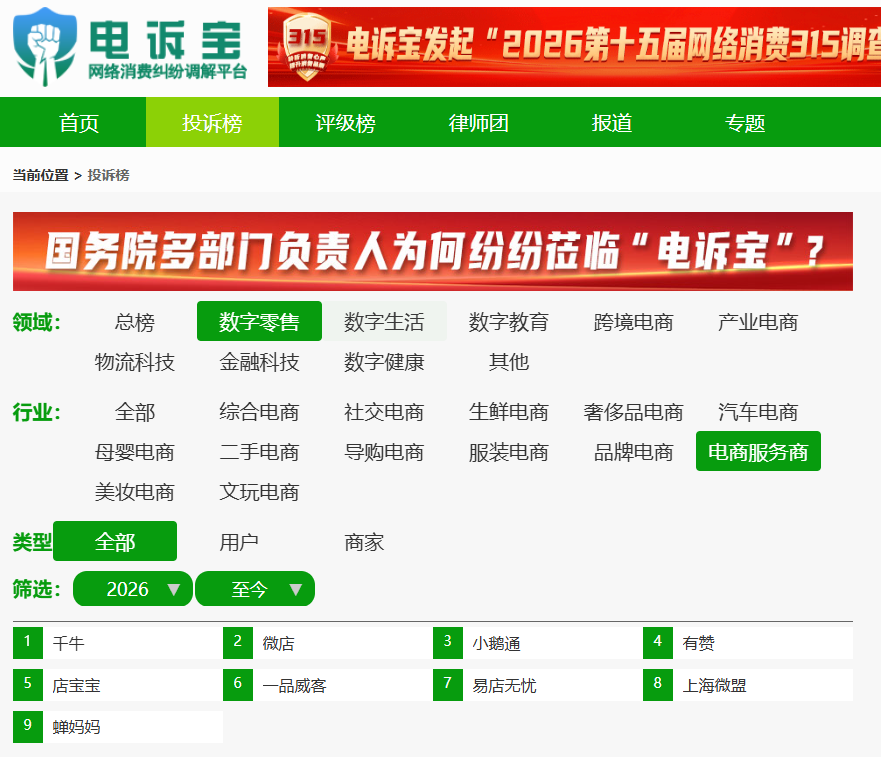The image size is (881, 757).
Task: Filter by 社交电商 industry
Action: coord(384,412)
